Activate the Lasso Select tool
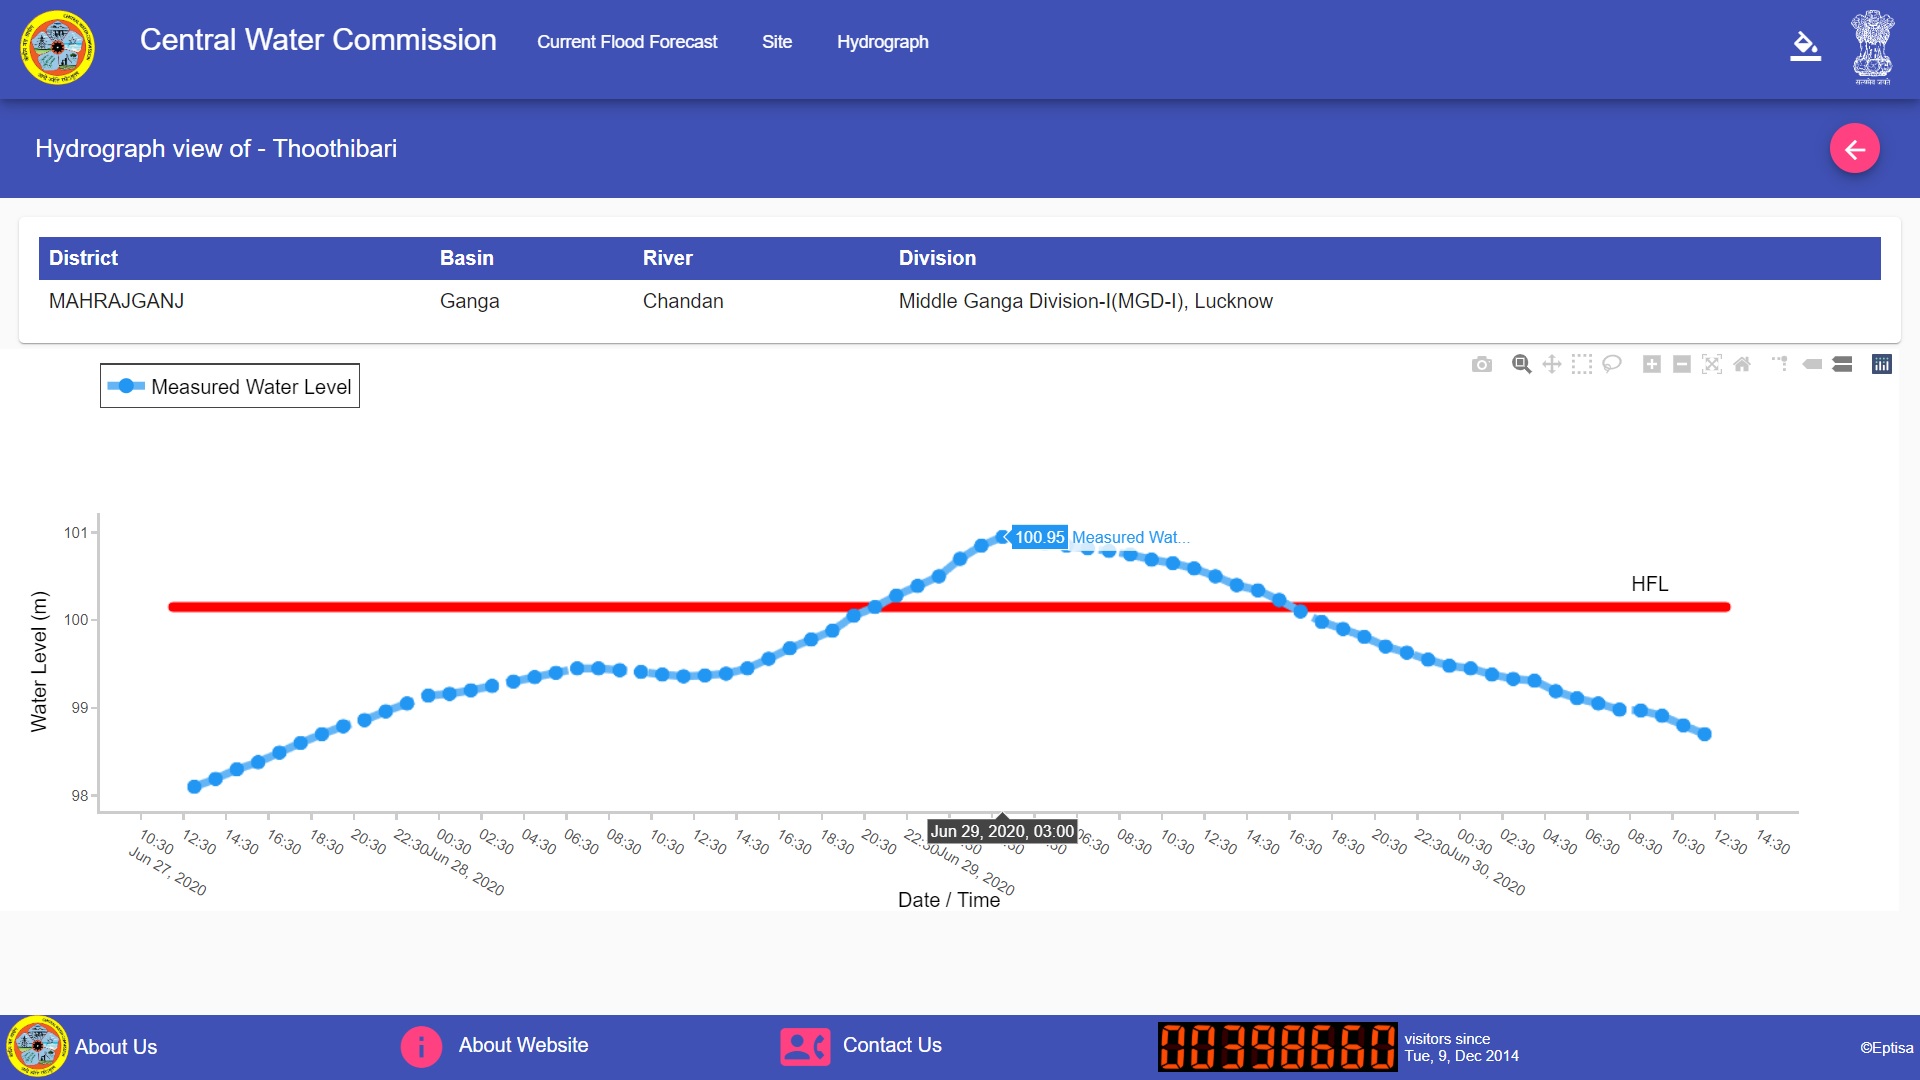Screen dimensions: 1920x1080 pos(1611,364)
